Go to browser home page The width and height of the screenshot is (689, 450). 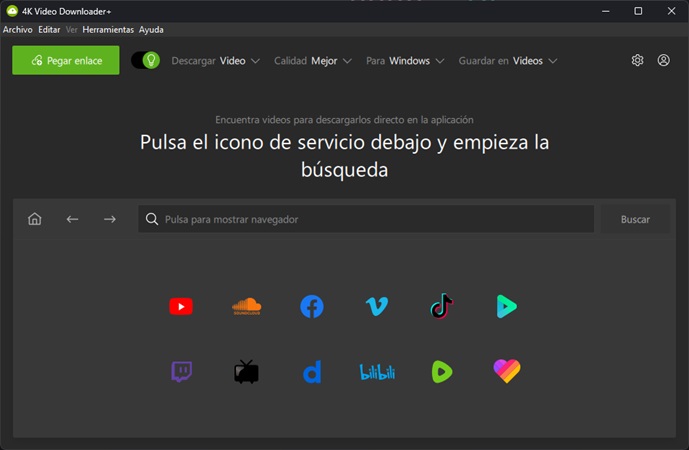(x=35, y=219)
